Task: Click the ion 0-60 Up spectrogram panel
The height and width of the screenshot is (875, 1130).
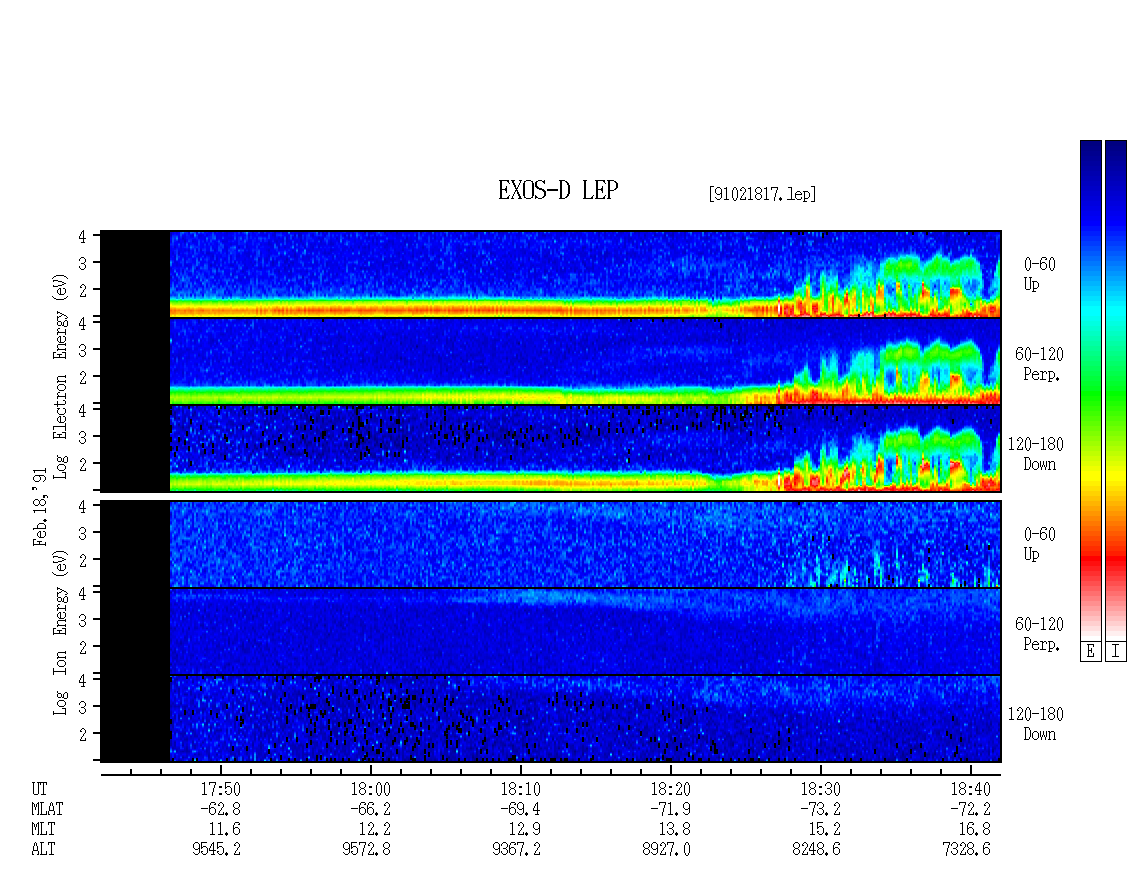Action: point(551,544)
